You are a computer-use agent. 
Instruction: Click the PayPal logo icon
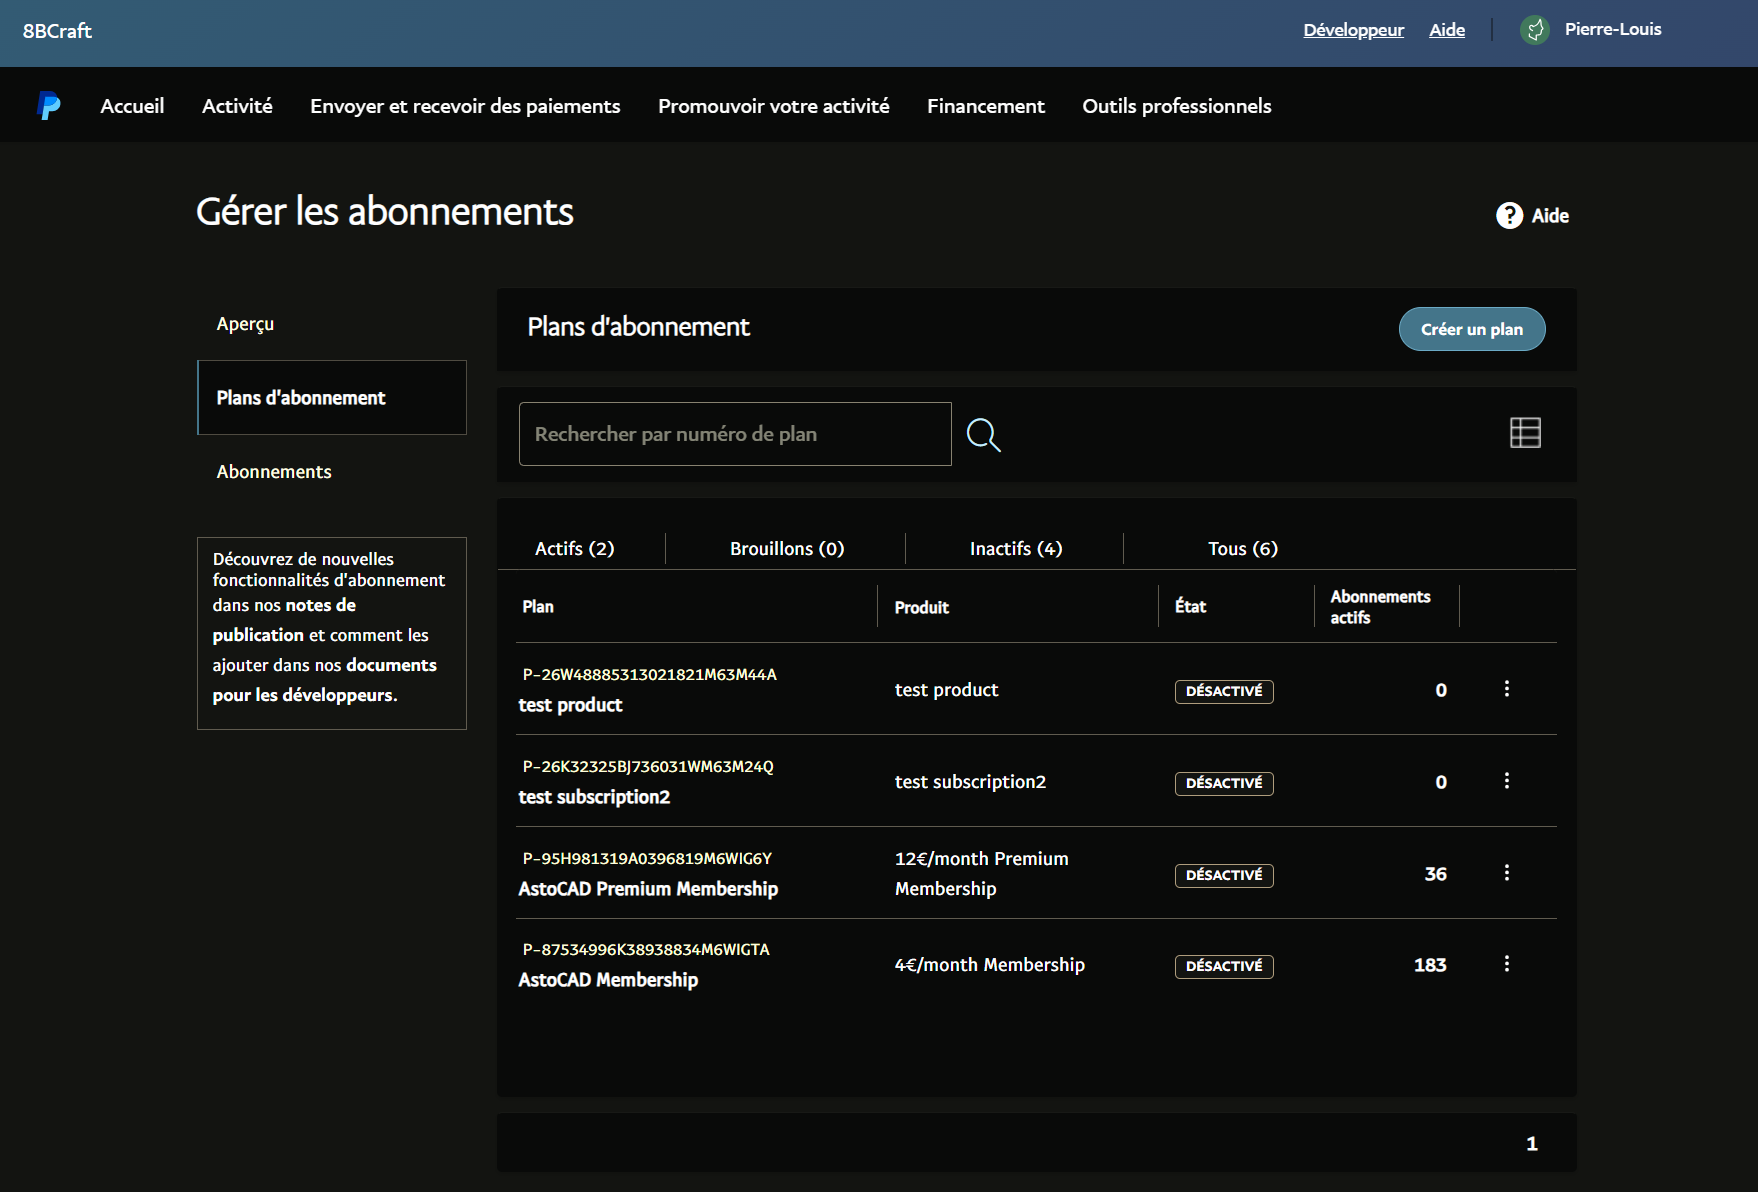pos(48,105)
